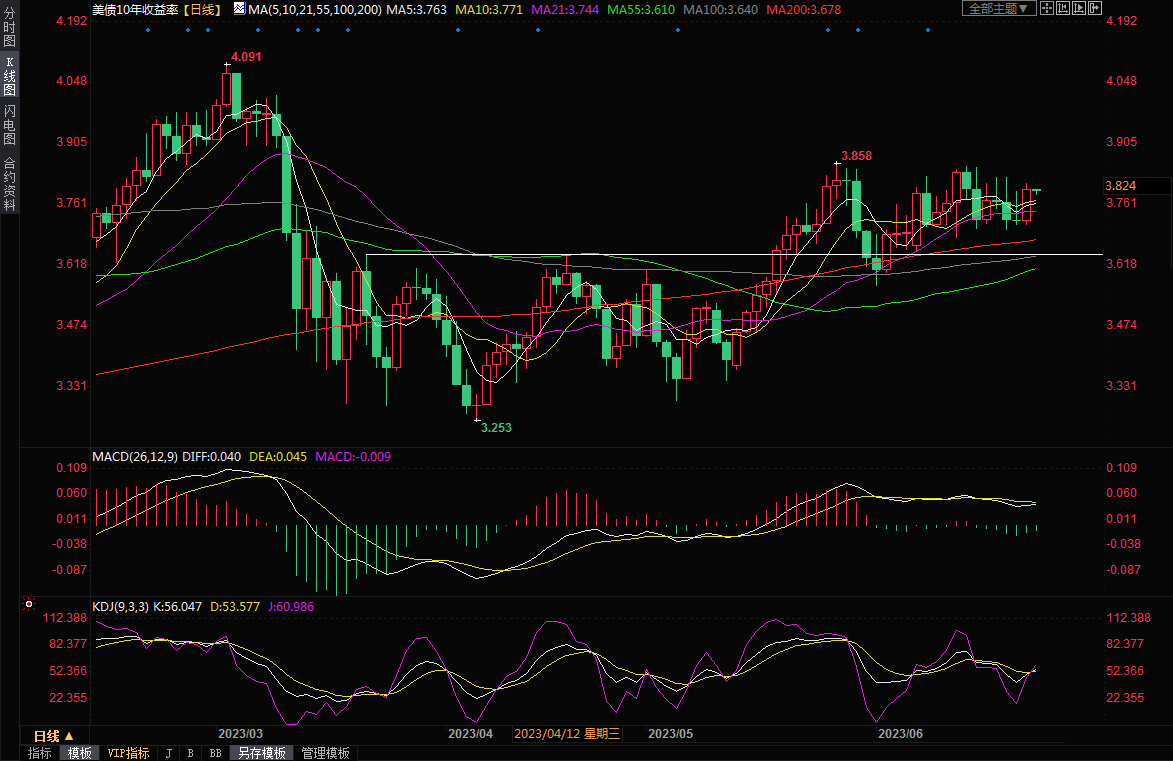The height and width of the screenshot is (761, 1173).
Task: Open MA(5,10,21,55,100,200) parameter settings
Action: coord(314,8)
